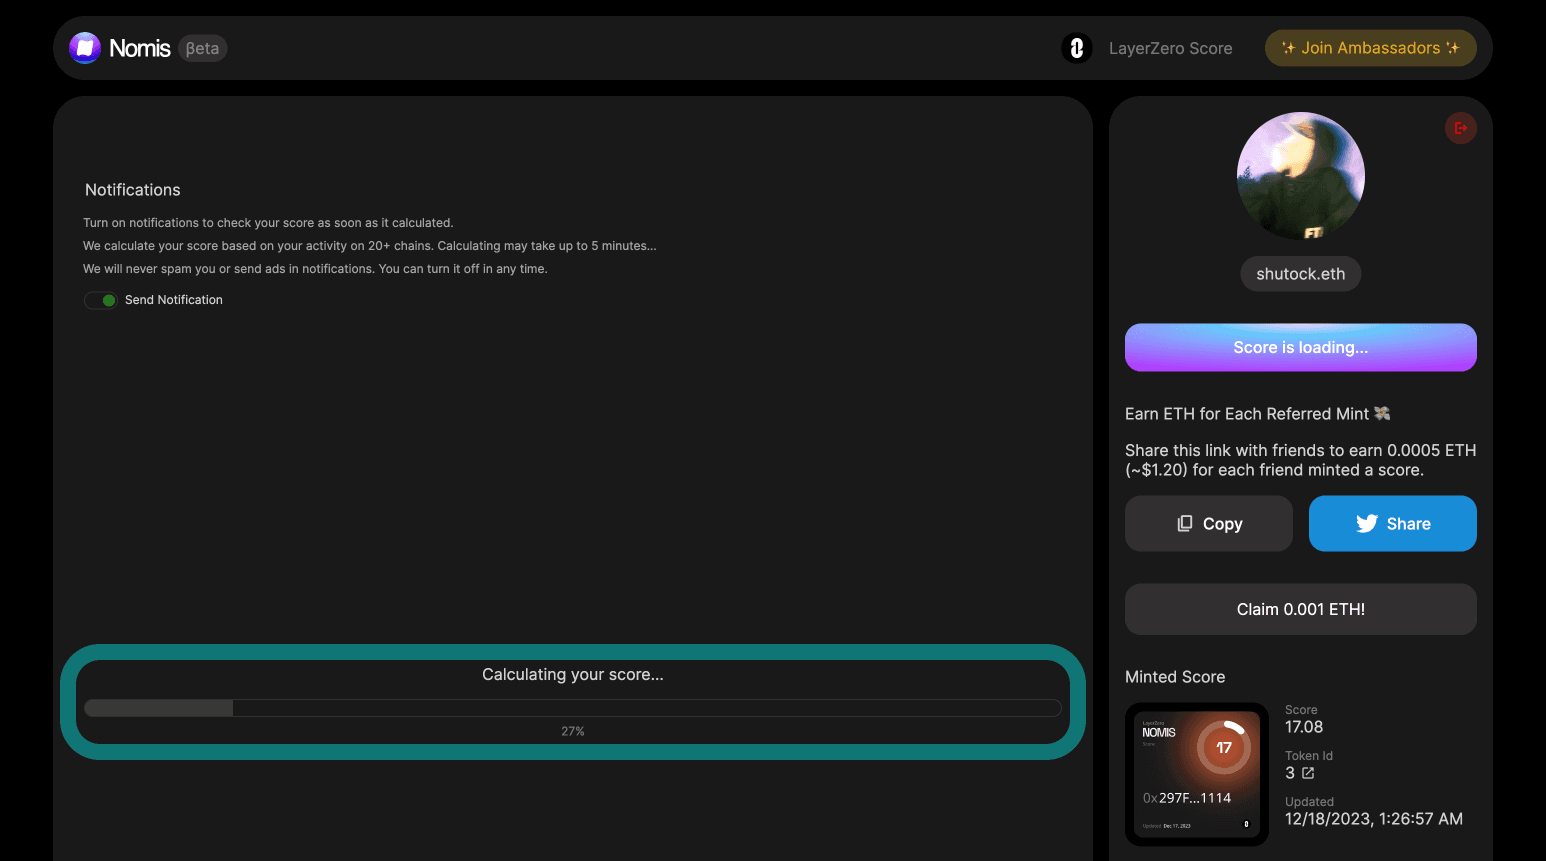Open Token Id external link icon

coord(1308,773)
